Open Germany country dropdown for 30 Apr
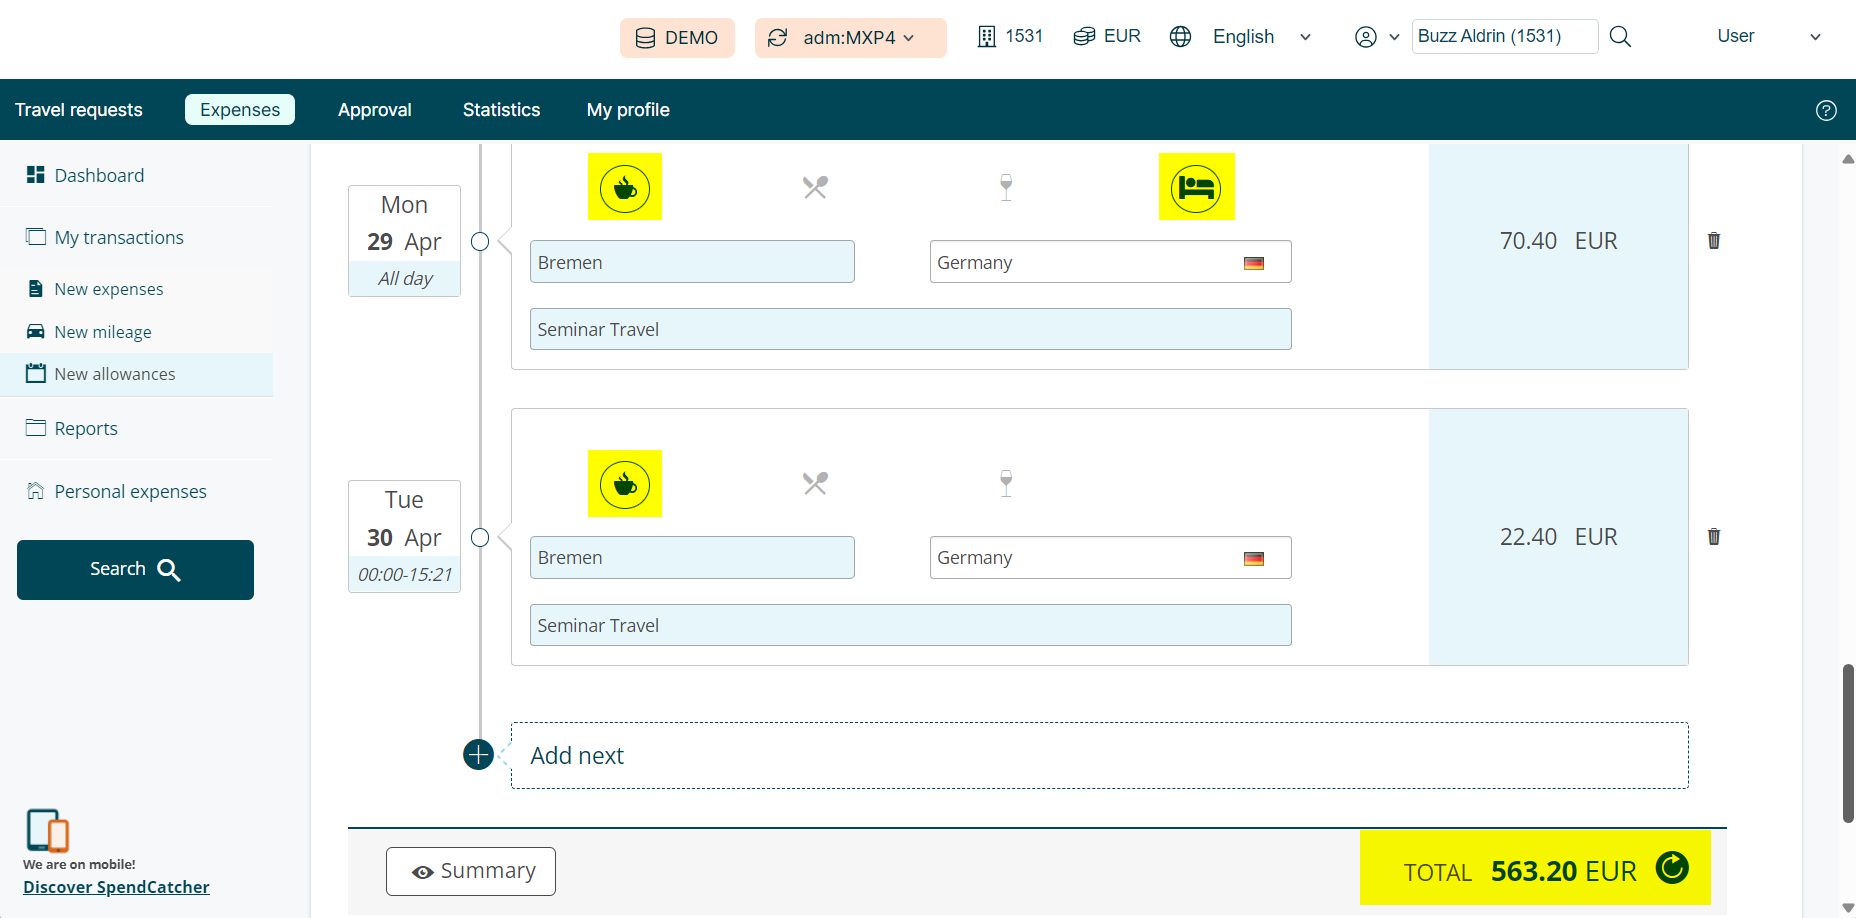 pyautogui.click(x=1110, y=558)
